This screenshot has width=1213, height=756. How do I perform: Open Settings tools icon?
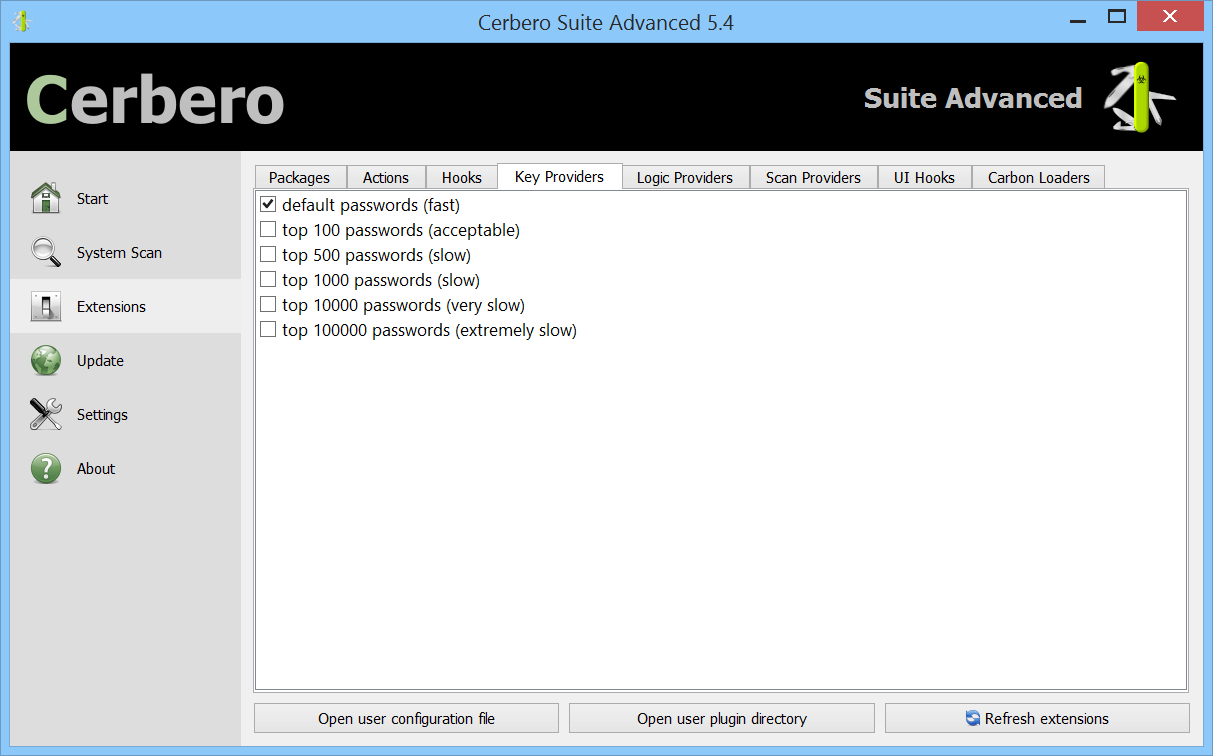point(46,414)
